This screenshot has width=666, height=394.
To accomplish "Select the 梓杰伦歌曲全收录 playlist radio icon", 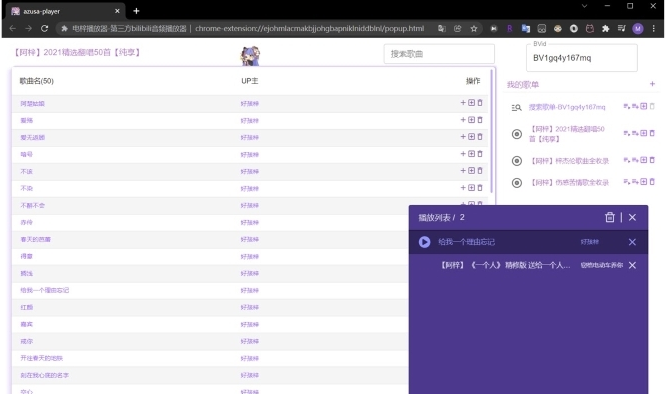I will pos(516,161).
